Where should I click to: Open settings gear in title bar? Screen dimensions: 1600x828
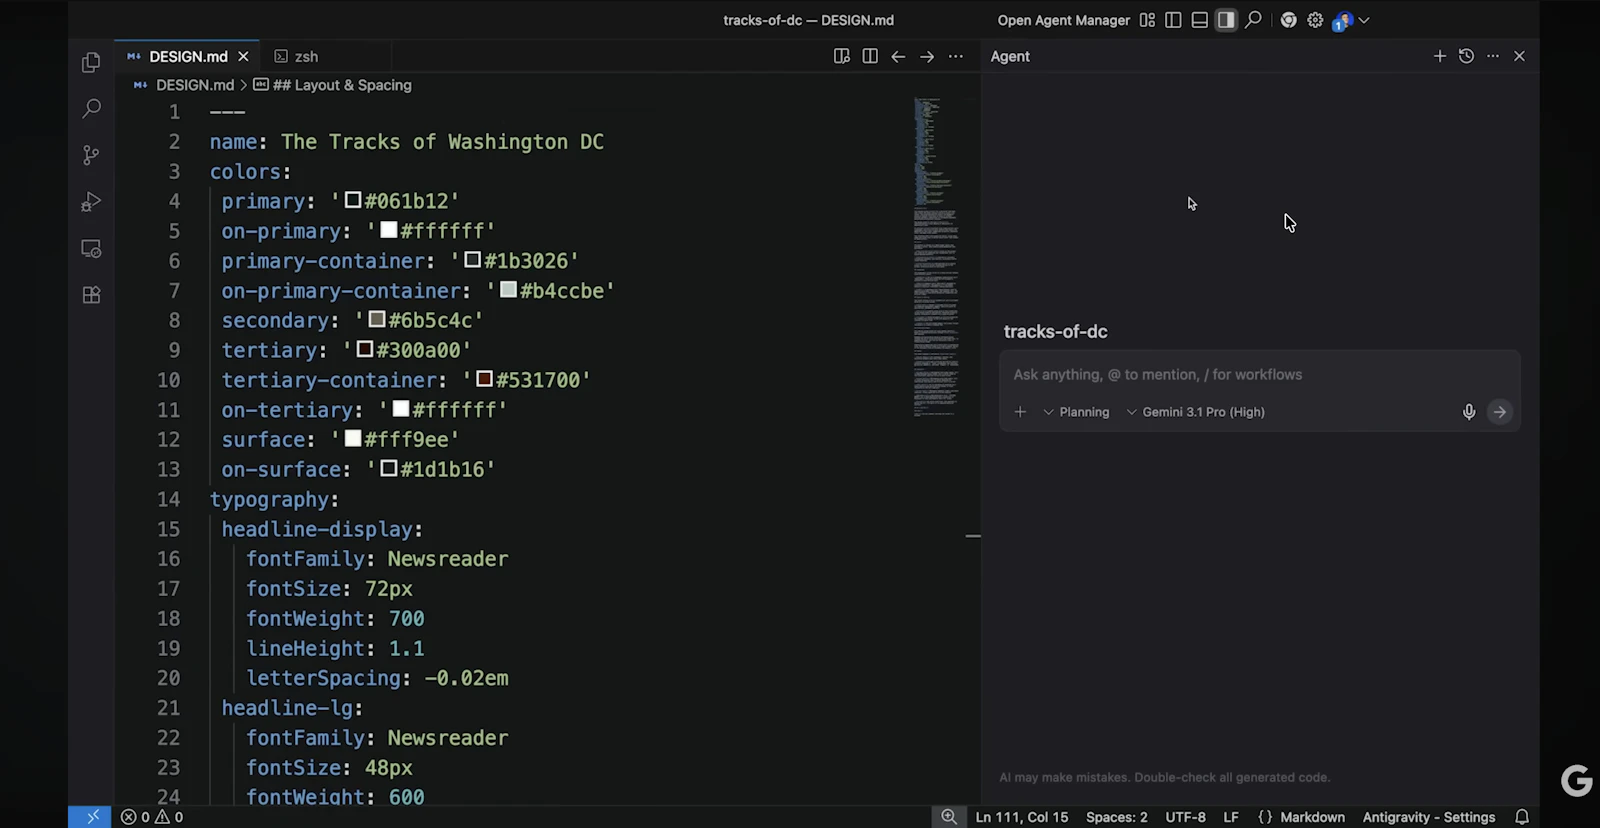coord(1315,20)
